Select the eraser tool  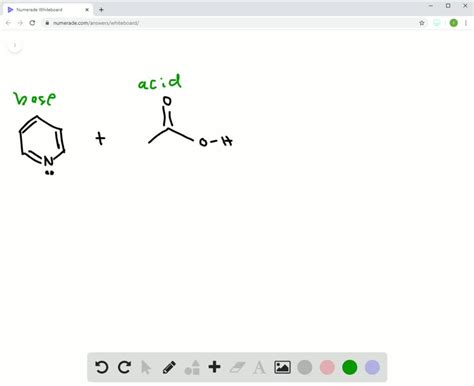click(237, 367)
